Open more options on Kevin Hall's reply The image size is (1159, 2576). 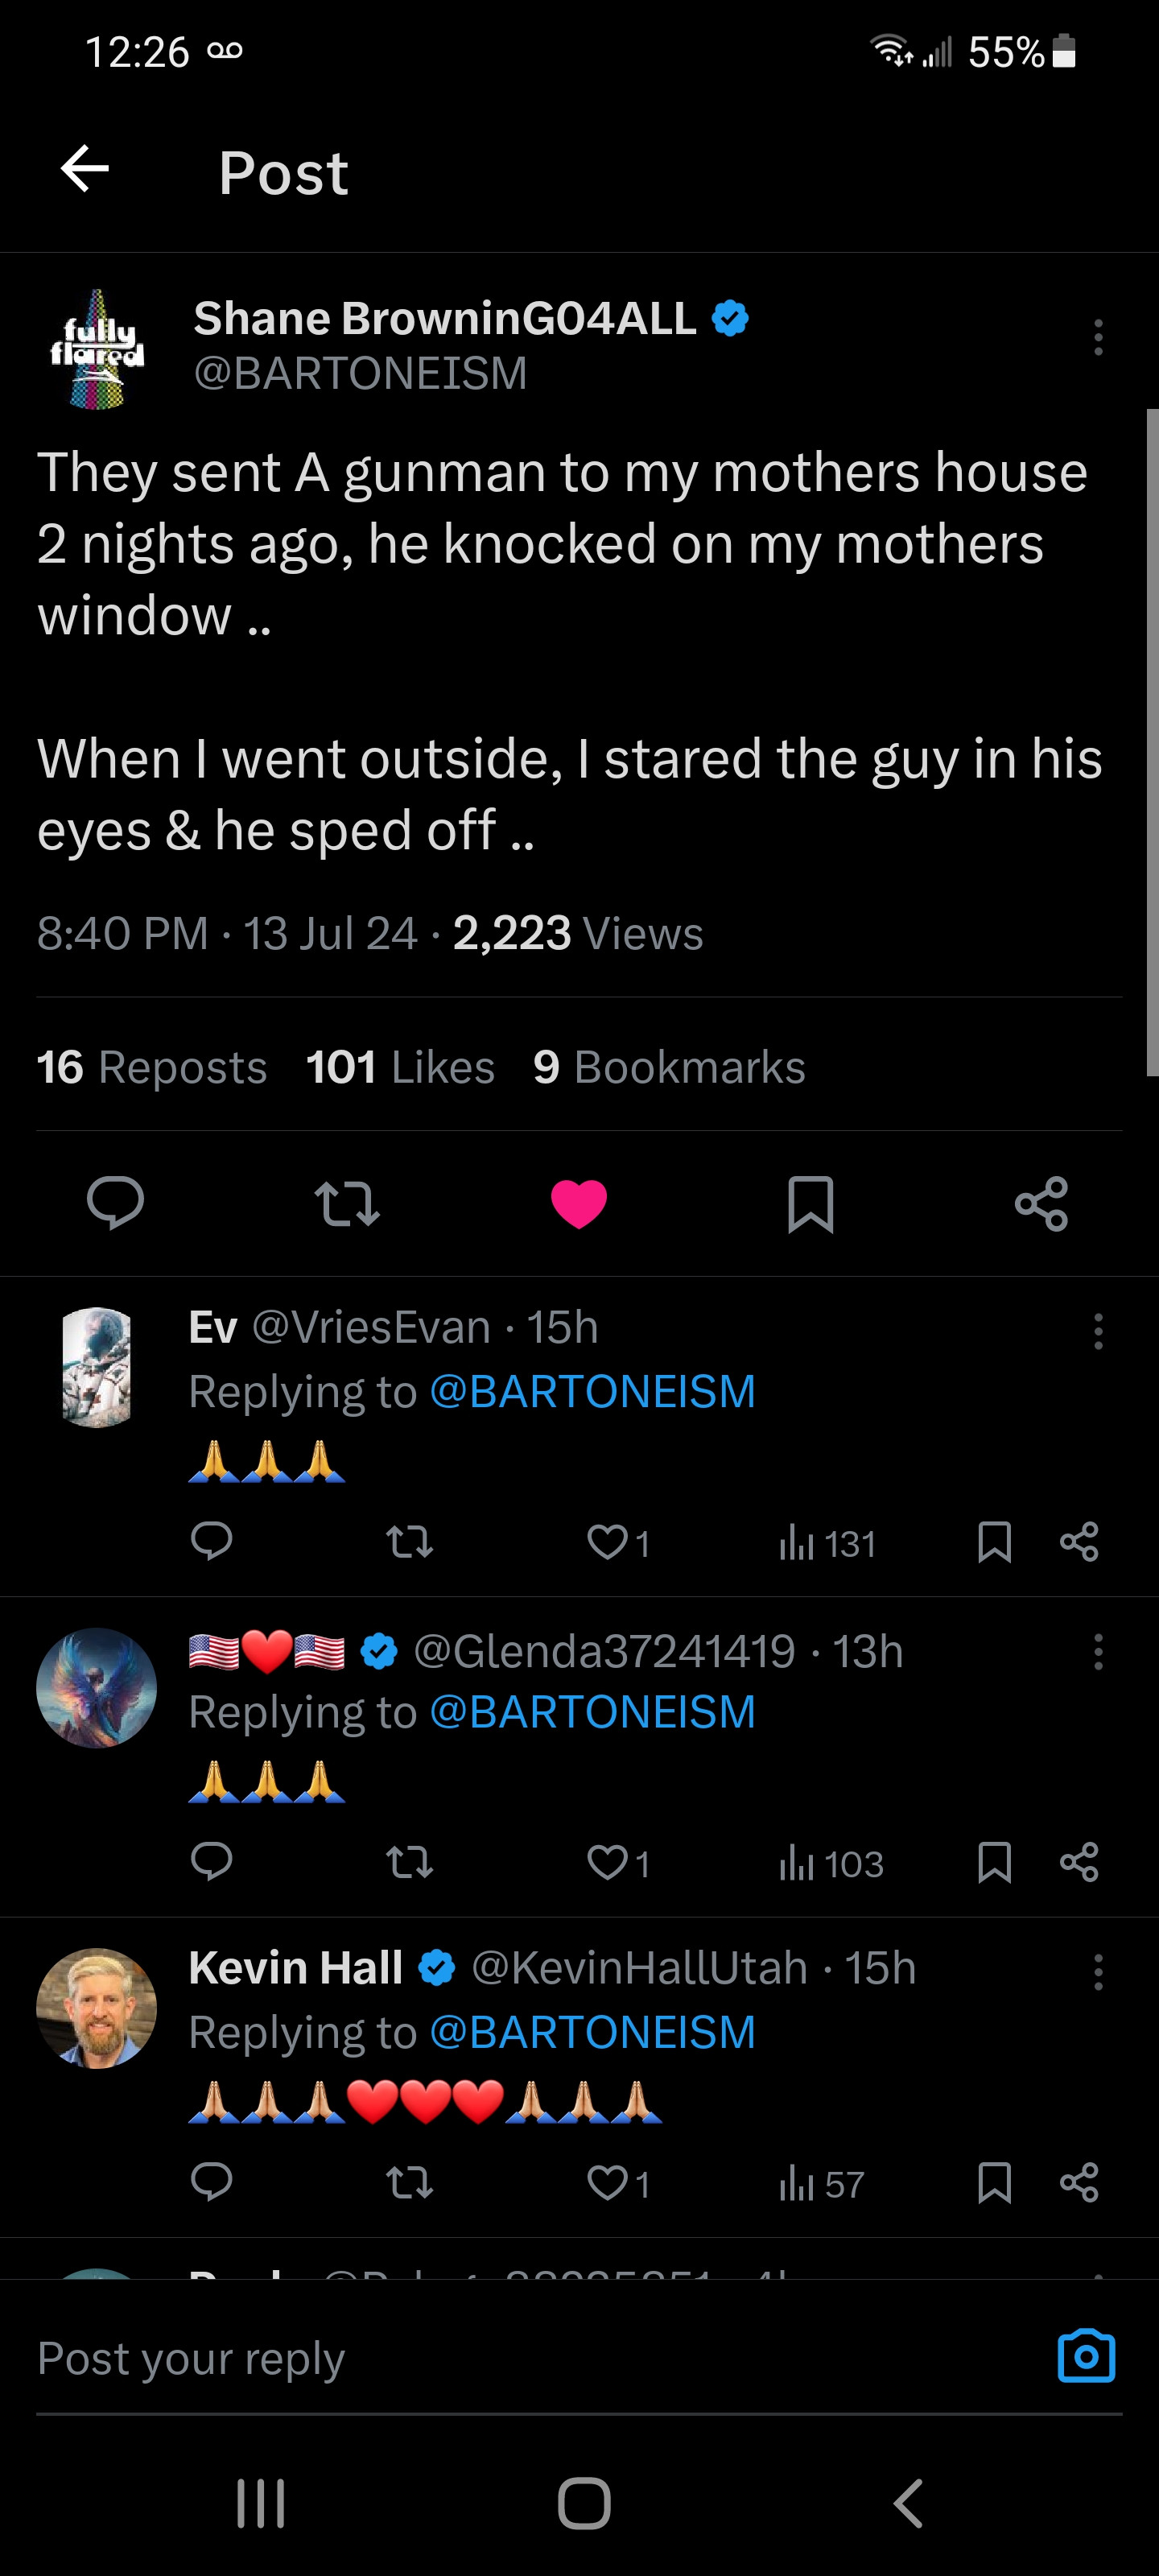pyautogui.click(x=1098, y=1972)
